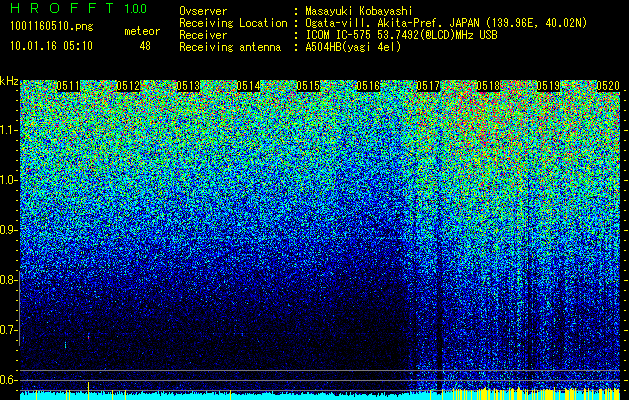The height and width of the screenshot is (400, 629).
Task: Click the 0518 time marker
Action: (488, 86)
